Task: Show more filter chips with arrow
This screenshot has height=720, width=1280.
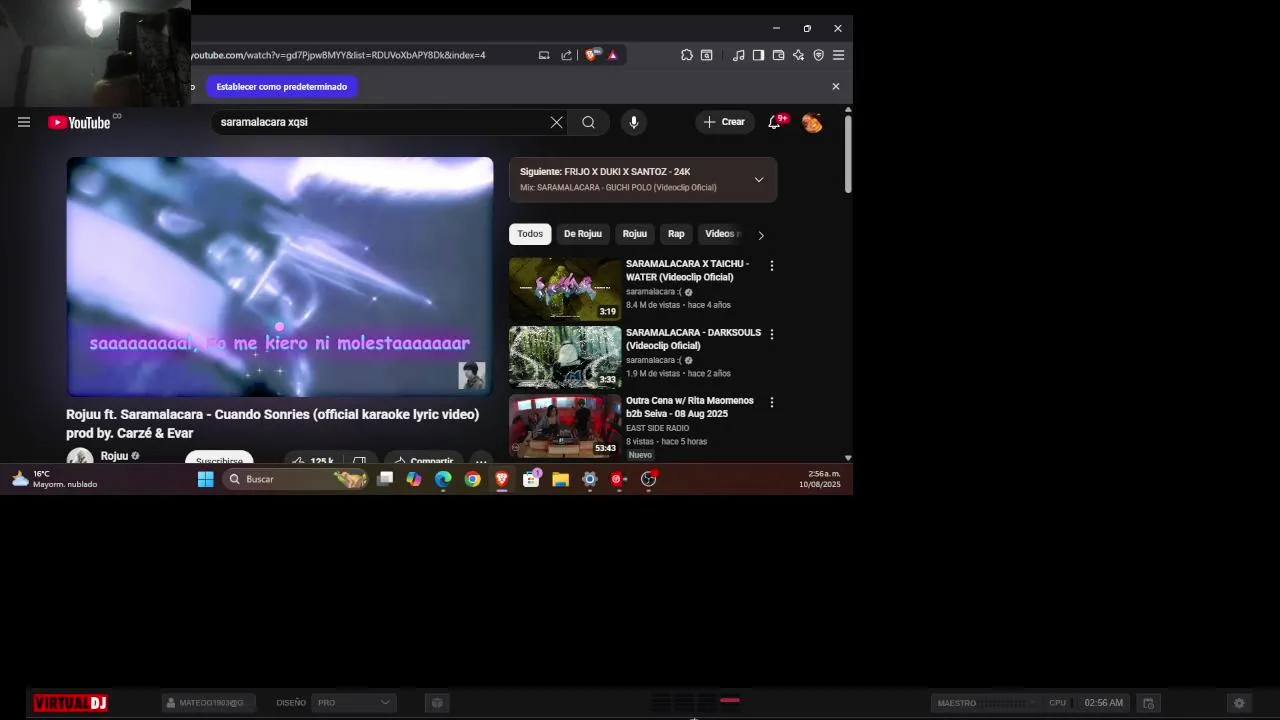Action: click(761, 235)
